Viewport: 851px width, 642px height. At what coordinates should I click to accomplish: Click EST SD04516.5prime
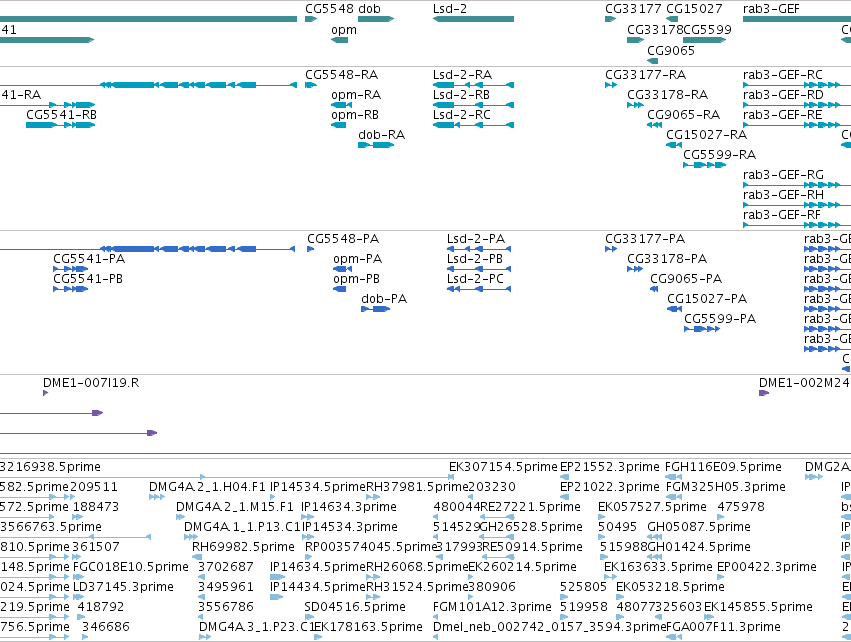355,607
